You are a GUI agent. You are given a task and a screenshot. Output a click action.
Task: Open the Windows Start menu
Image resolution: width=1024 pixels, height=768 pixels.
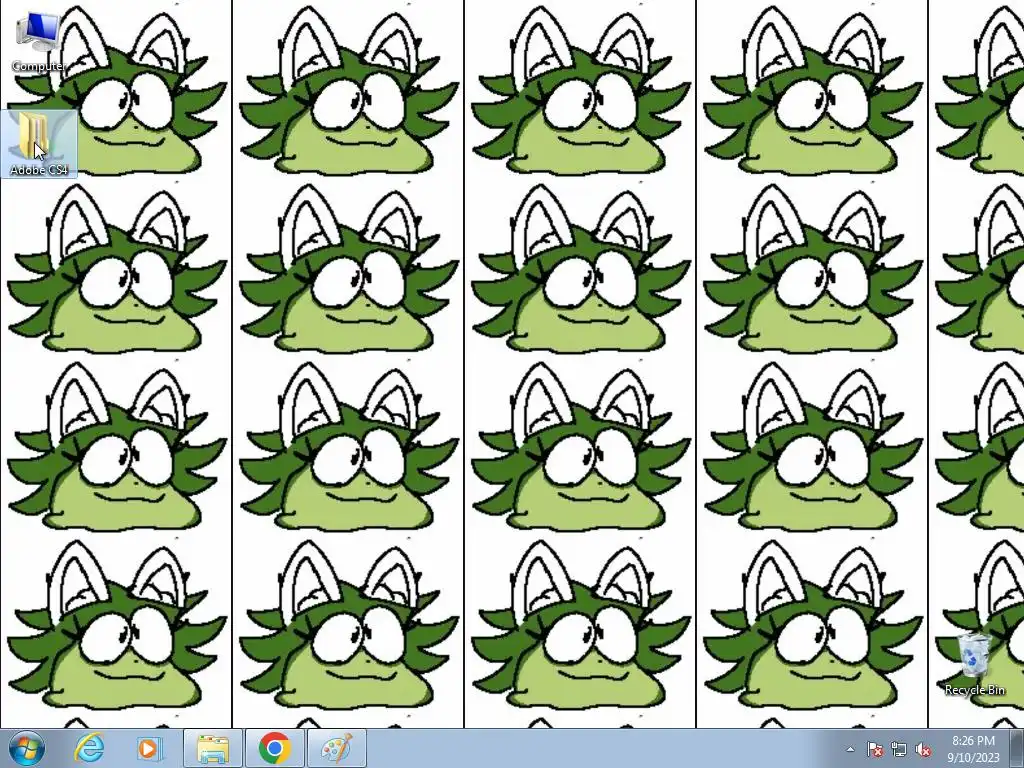click(26, 748)
